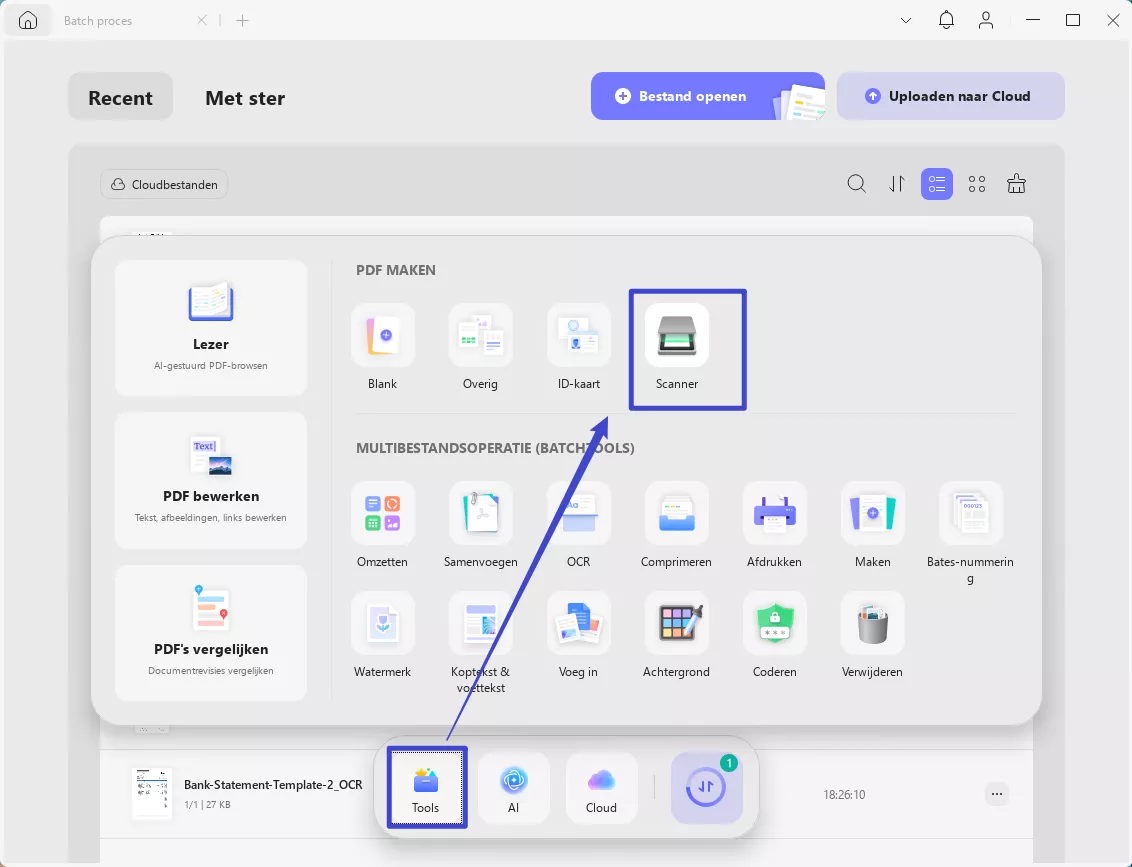Open the notification bell panel
This screenshot has height=867, width=1132.
[945, 20]
